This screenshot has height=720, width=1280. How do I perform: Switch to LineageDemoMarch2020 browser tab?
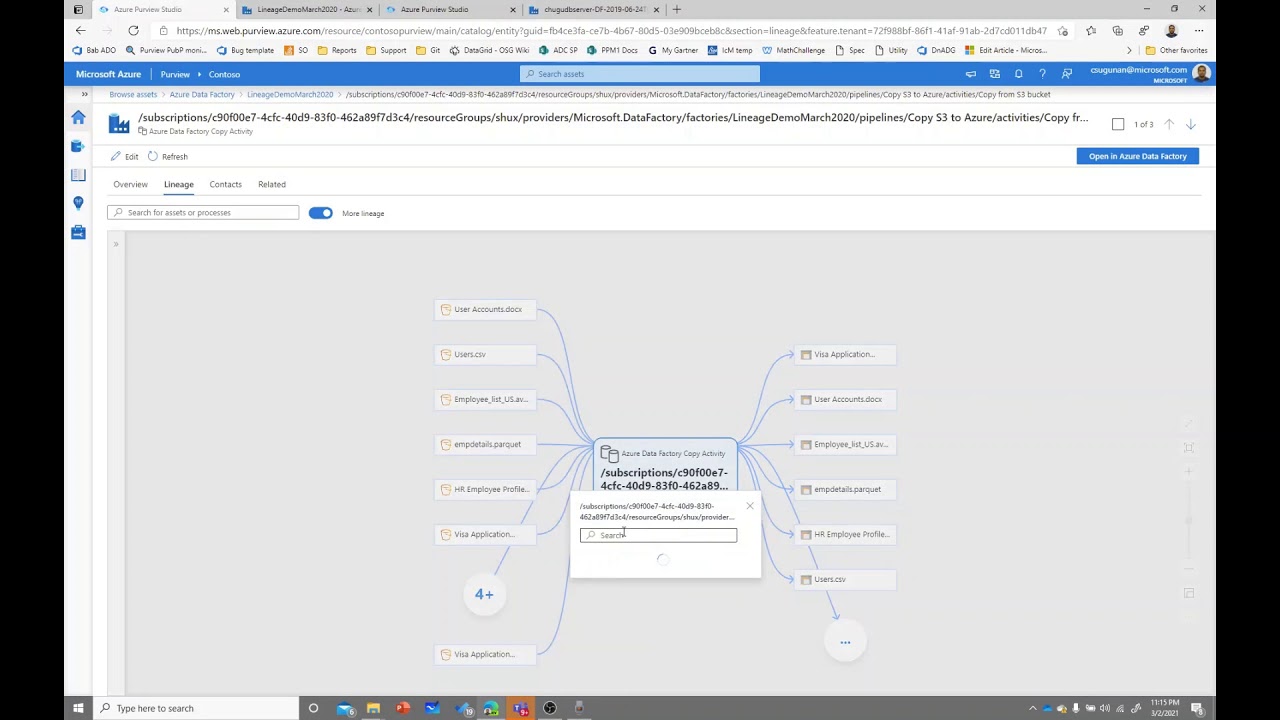pyautogui.click(x=307, y=9)
